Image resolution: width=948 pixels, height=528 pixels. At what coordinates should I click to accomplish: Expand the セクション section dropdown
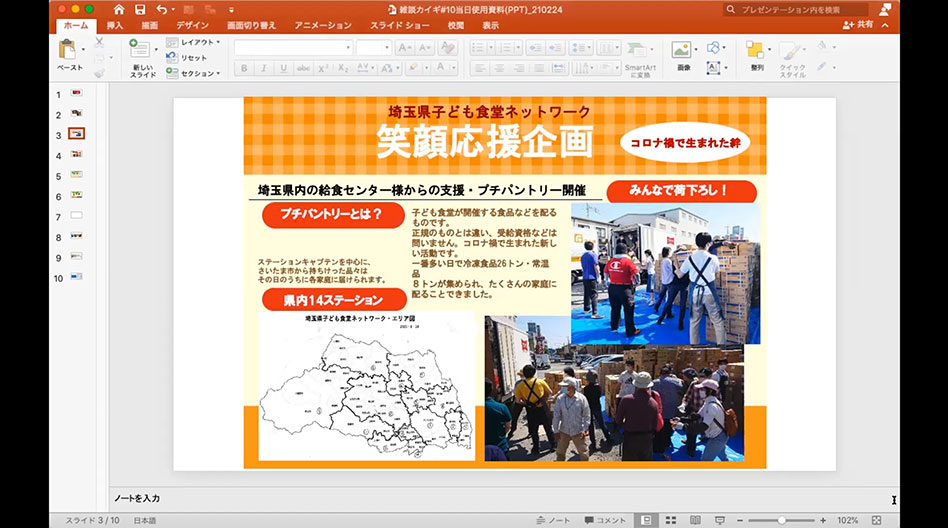click(x=196, y=73)
